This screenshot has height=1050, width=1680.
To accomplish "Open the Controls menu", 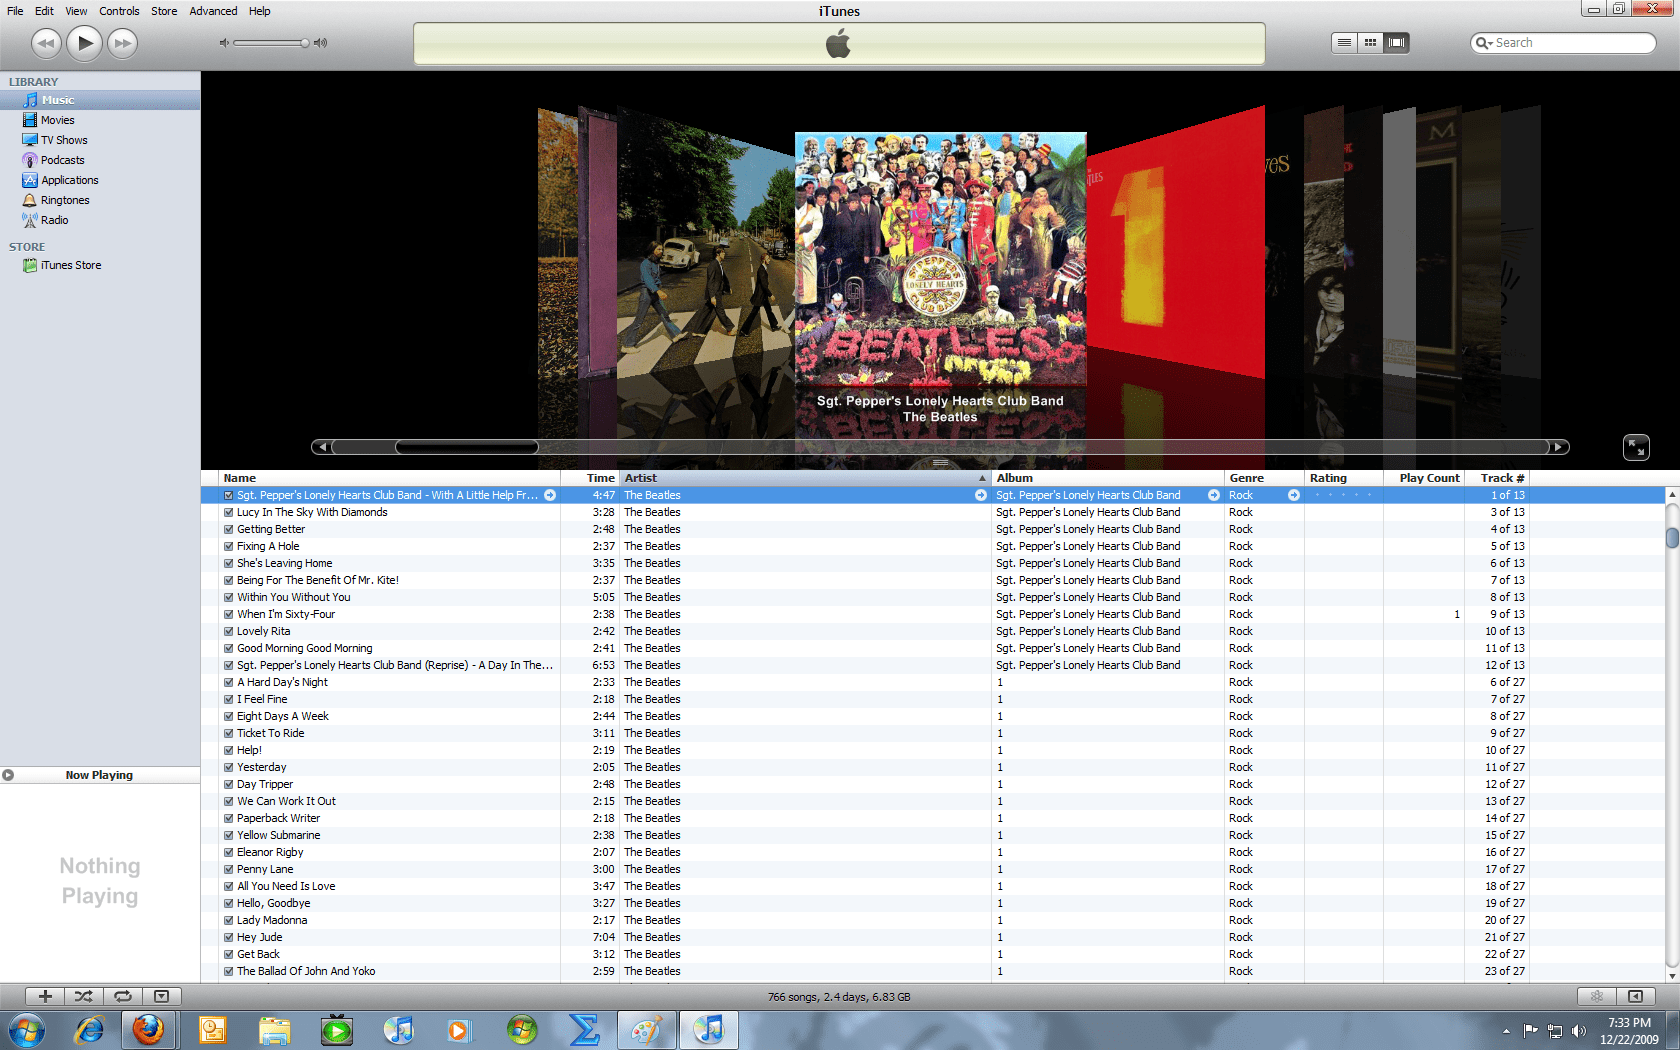I will (119, 11).
